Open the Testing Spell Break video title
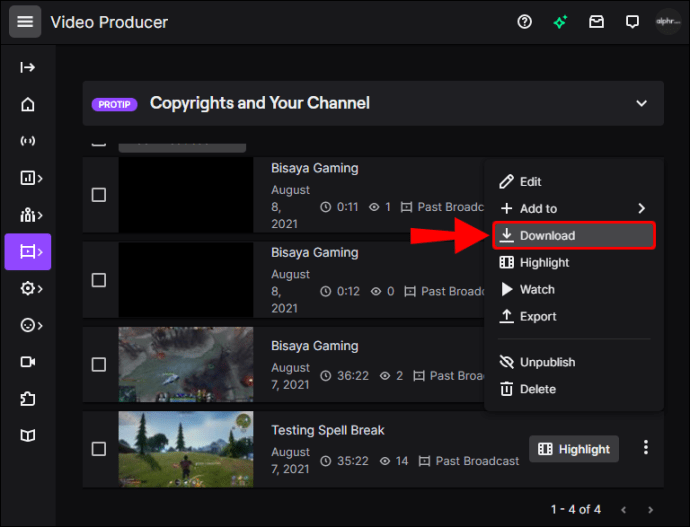 click(x=328, y=430)
